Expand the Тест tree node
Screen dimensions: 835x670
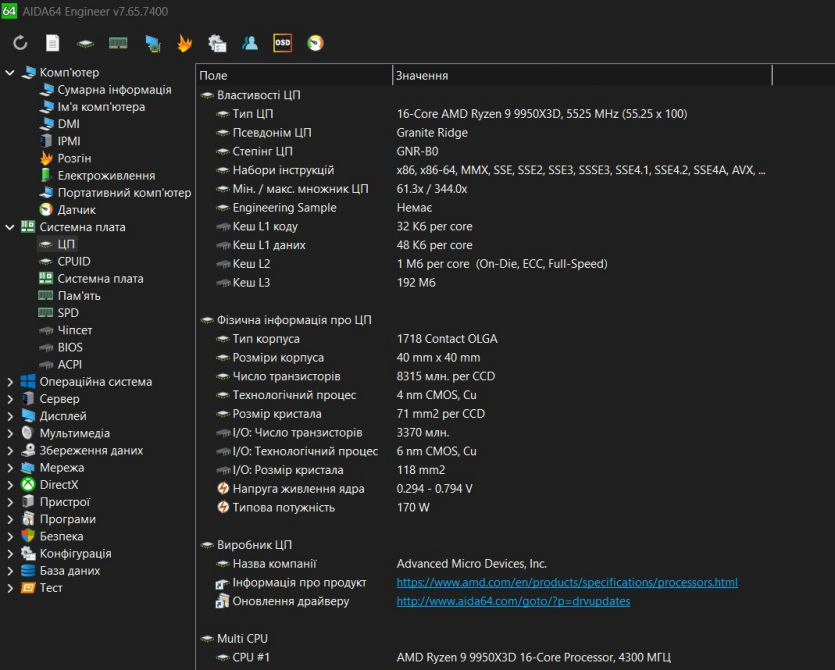pos(10,588)
